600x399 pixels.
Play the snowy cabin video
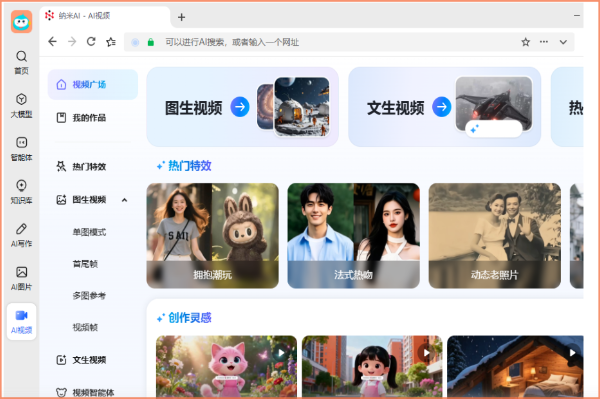572,352
